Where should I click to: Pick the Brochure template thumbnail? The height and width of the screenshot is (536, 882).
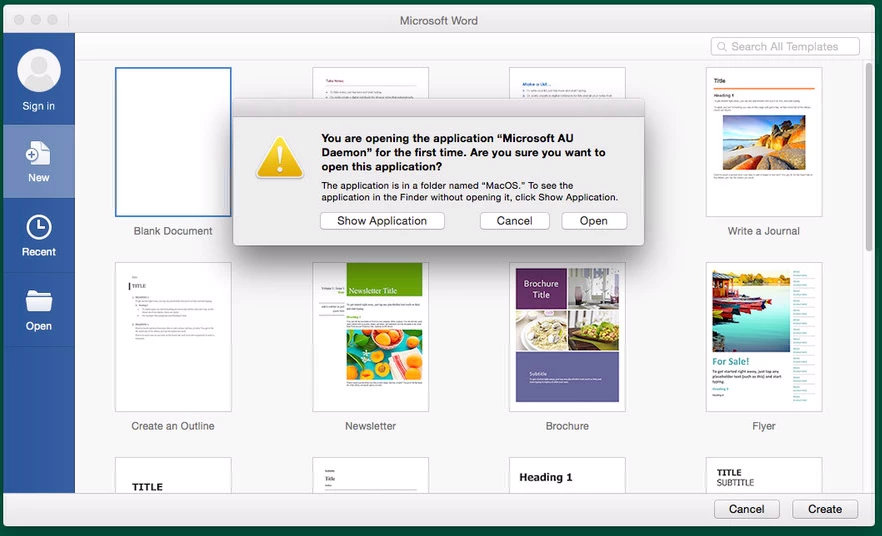point(567,336)
